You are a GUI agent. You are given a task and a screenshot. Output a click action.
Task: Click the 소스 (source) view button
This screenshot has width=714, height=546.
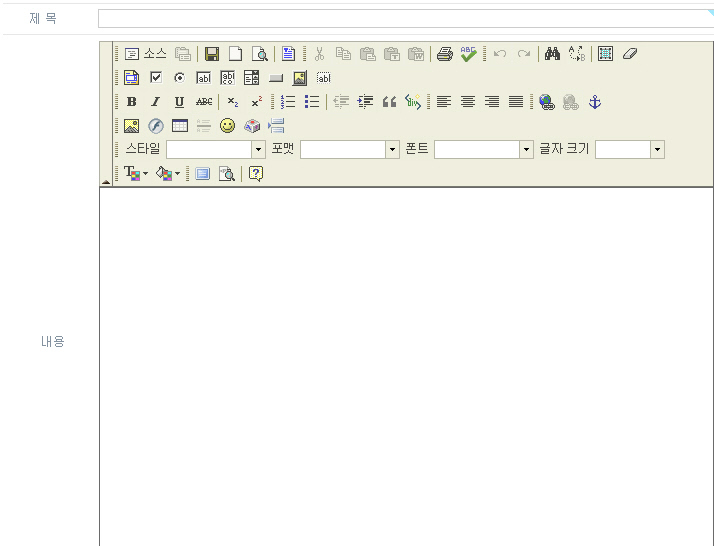[145, 54]
